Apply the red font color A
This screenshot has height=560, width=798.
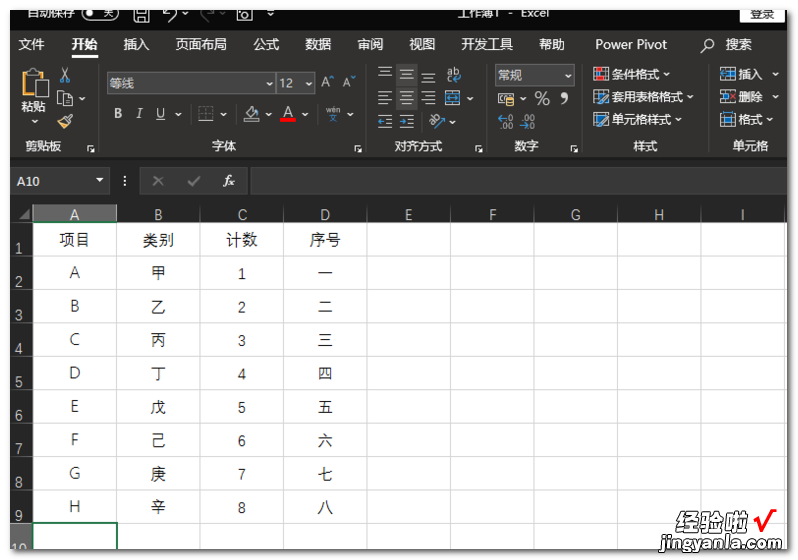288,114
